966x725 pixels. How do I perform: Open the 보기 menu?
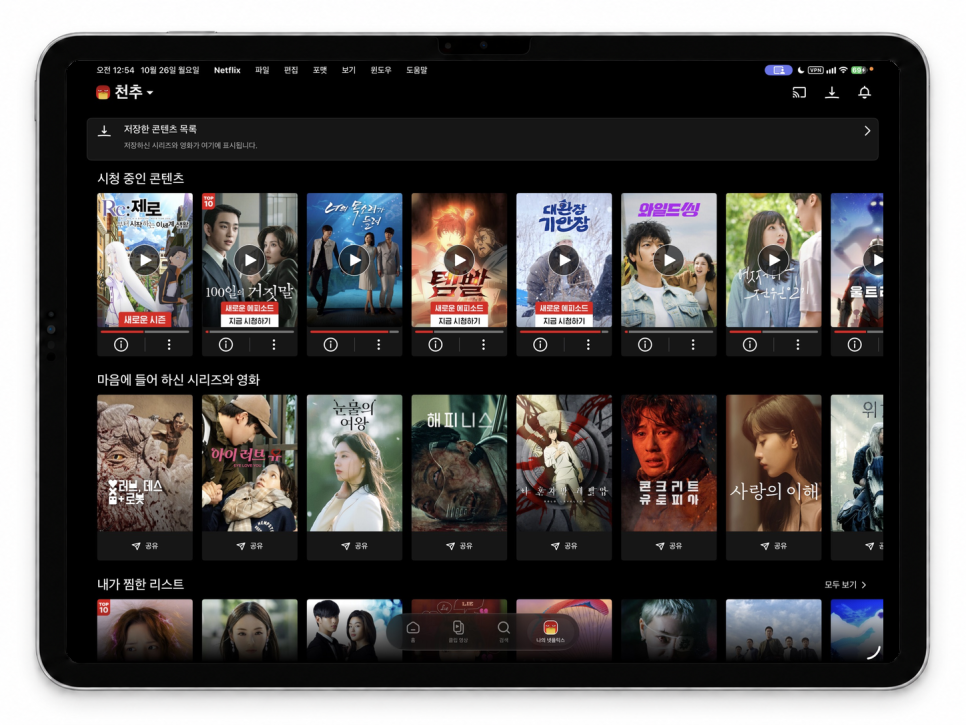(x=349, y=70)
